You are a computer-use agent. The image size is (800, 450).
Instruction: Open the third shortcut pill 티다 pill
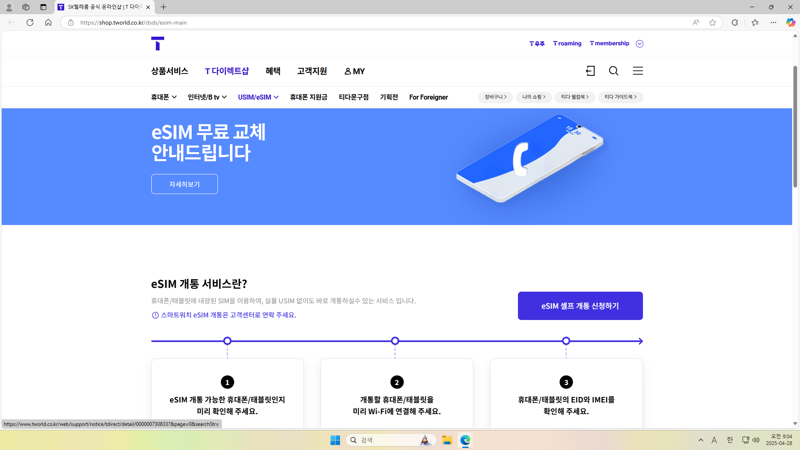(575, 97)
